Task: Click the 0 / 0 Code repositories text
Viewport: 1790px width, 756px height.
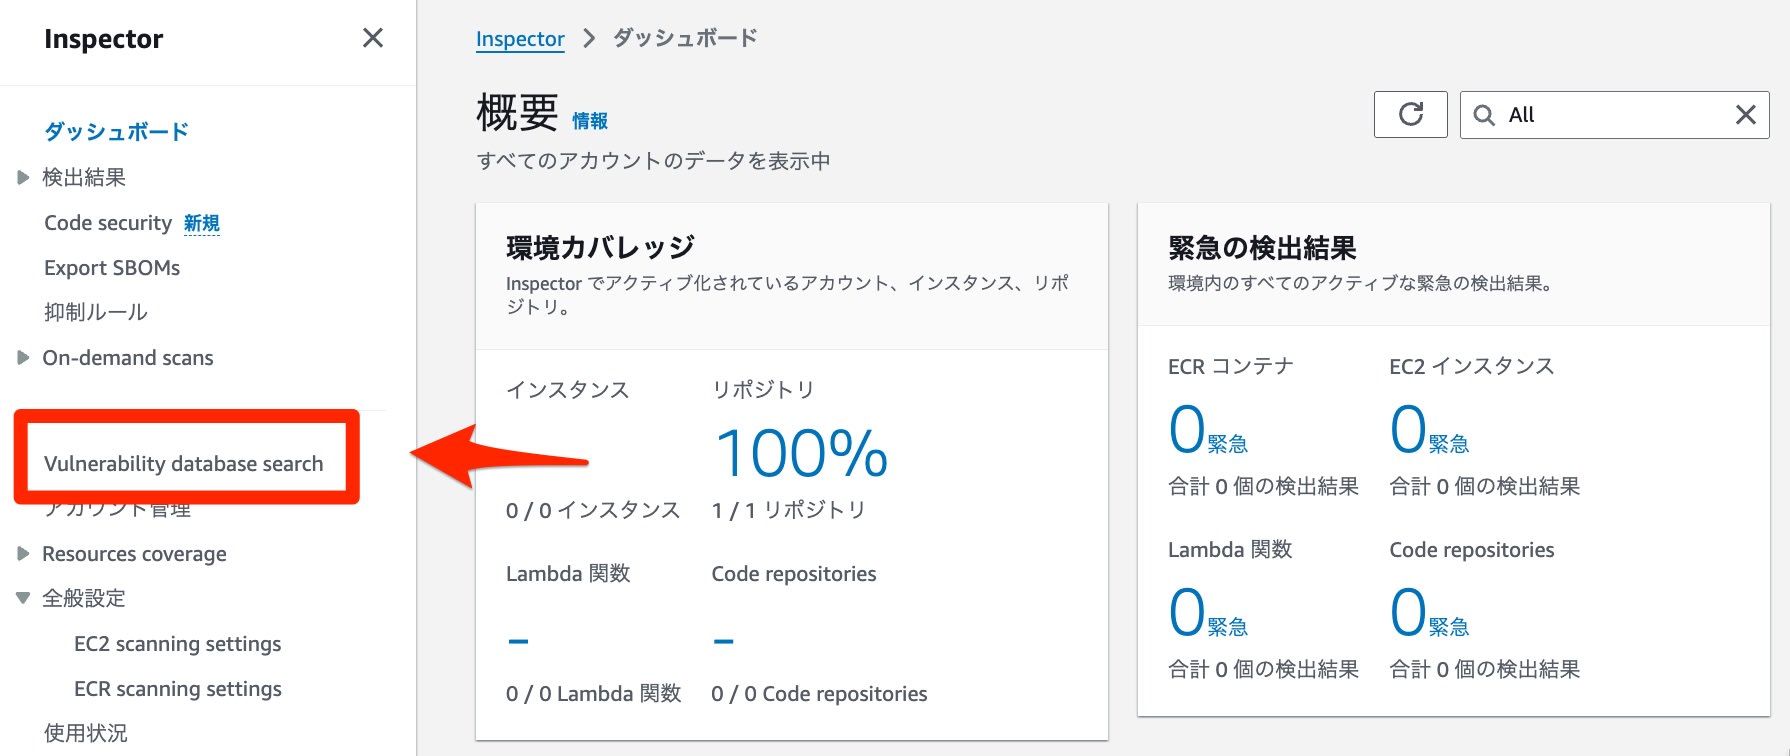Action: (x=819, y=694)
